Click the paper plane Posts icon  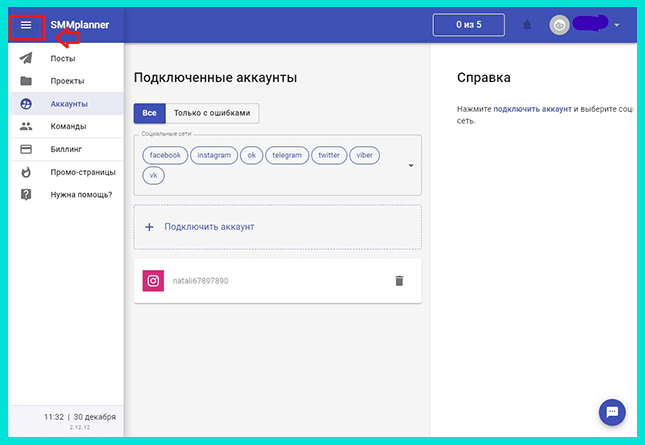(x=26, y=58)
